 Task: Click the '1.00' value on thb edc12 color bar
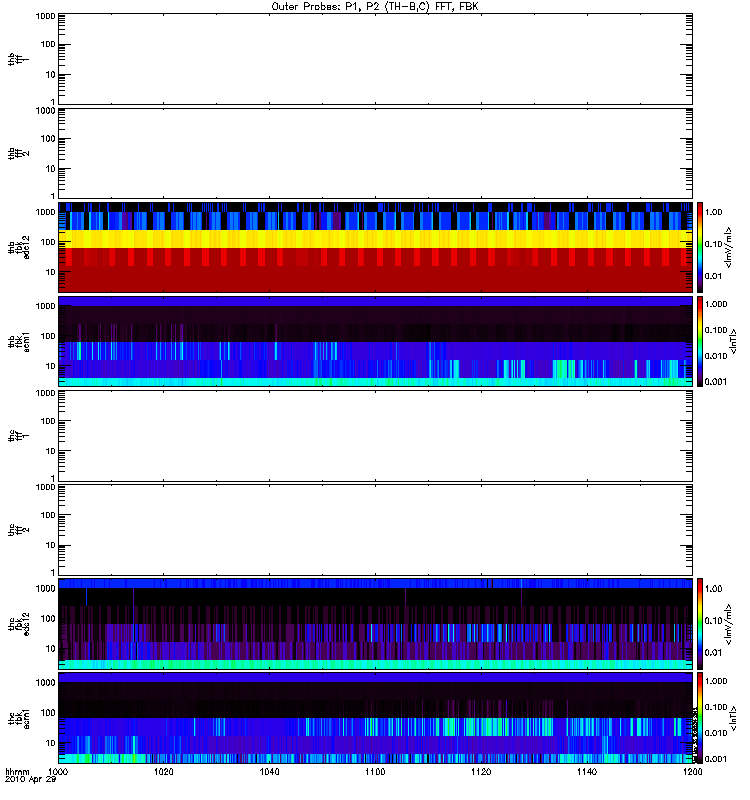(x=713, y=212)
